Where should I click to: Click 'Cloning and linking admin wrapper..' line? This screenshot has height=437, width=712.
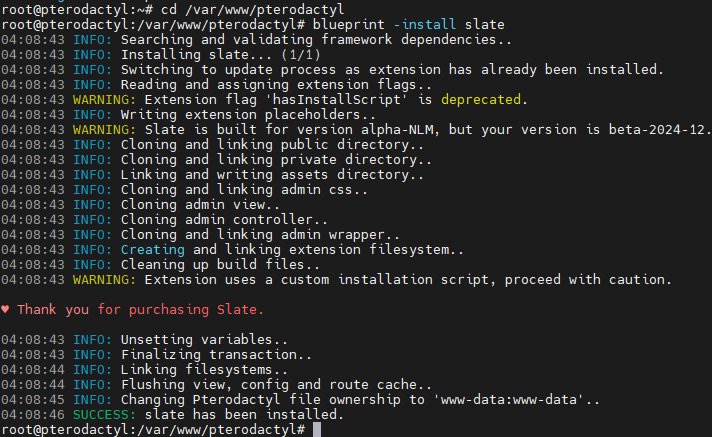pos(260,234)
